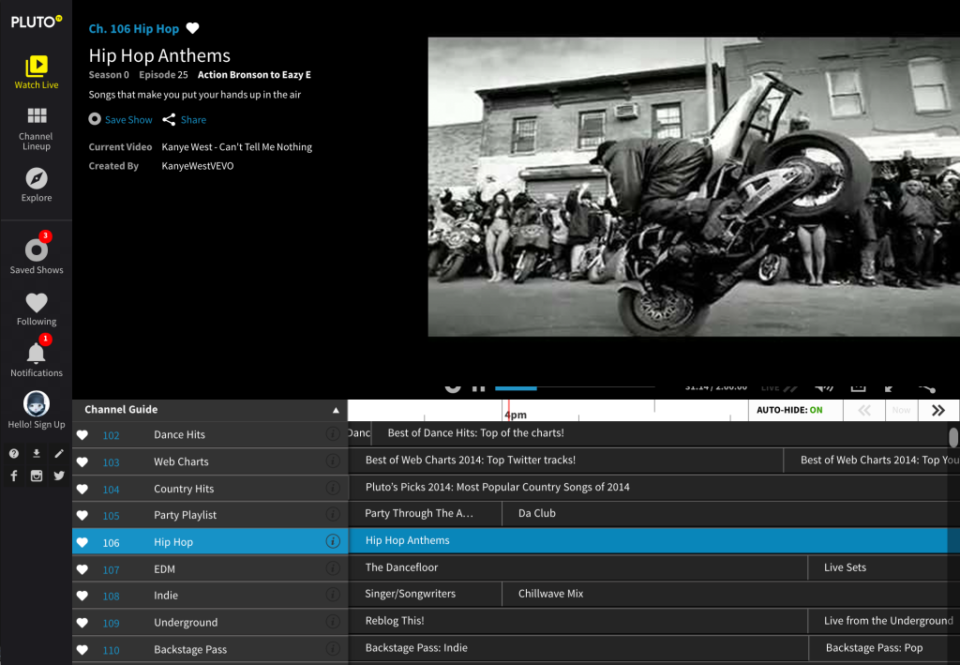The image size is (960, 665).
Task: Toggle the Save Show radio circle
Action: [94, 119]
